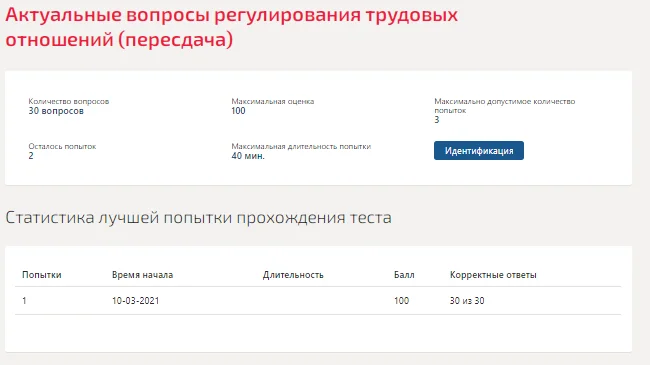Select the 30 вопросов value
The height and width of the screenshot is (365, 650).
coord(56,111)
